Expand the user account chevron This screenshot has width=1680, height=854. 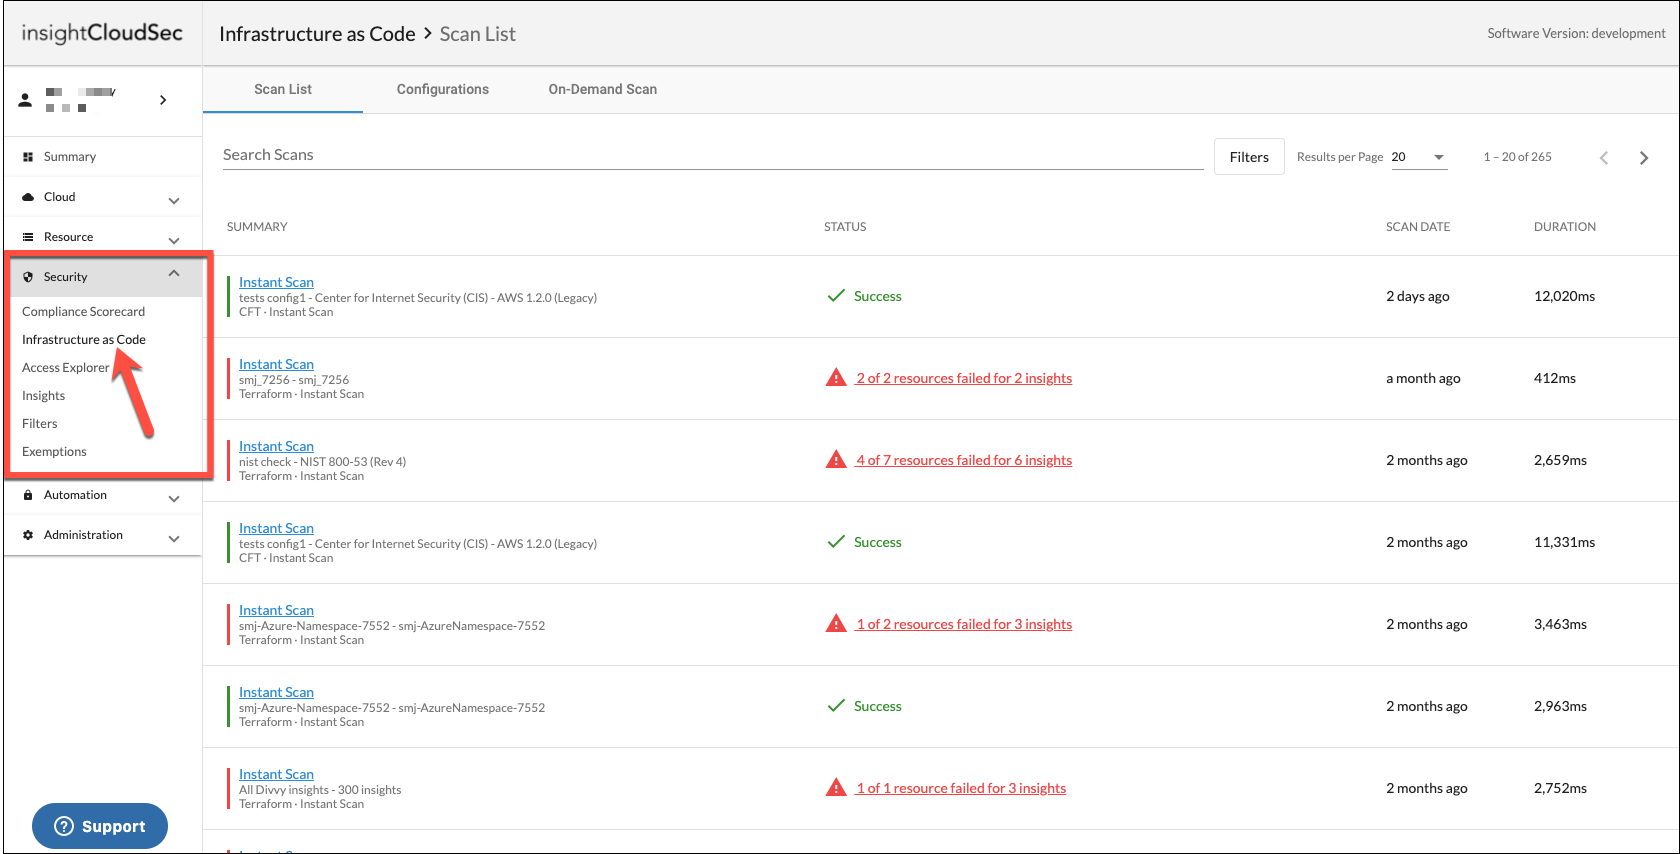[163, 100]
